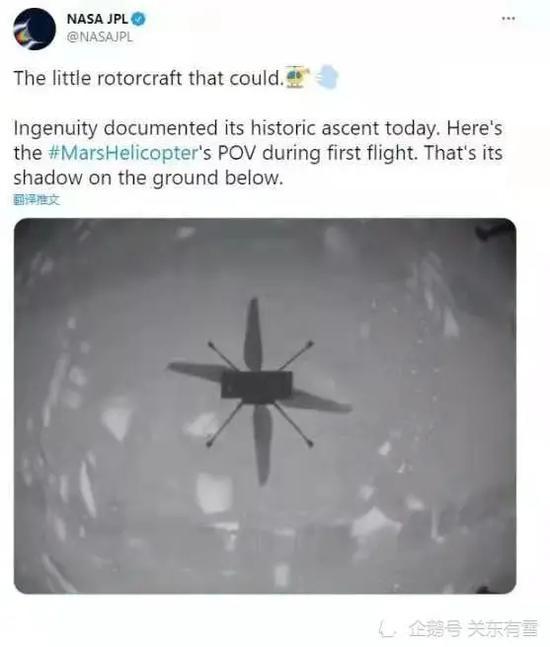Image resolution: width=550 pixels, height=647 pixels.
Task: Click the word 'Ingenuity' in the tweet
Action: pyautogui.click(x=55, y=129)
